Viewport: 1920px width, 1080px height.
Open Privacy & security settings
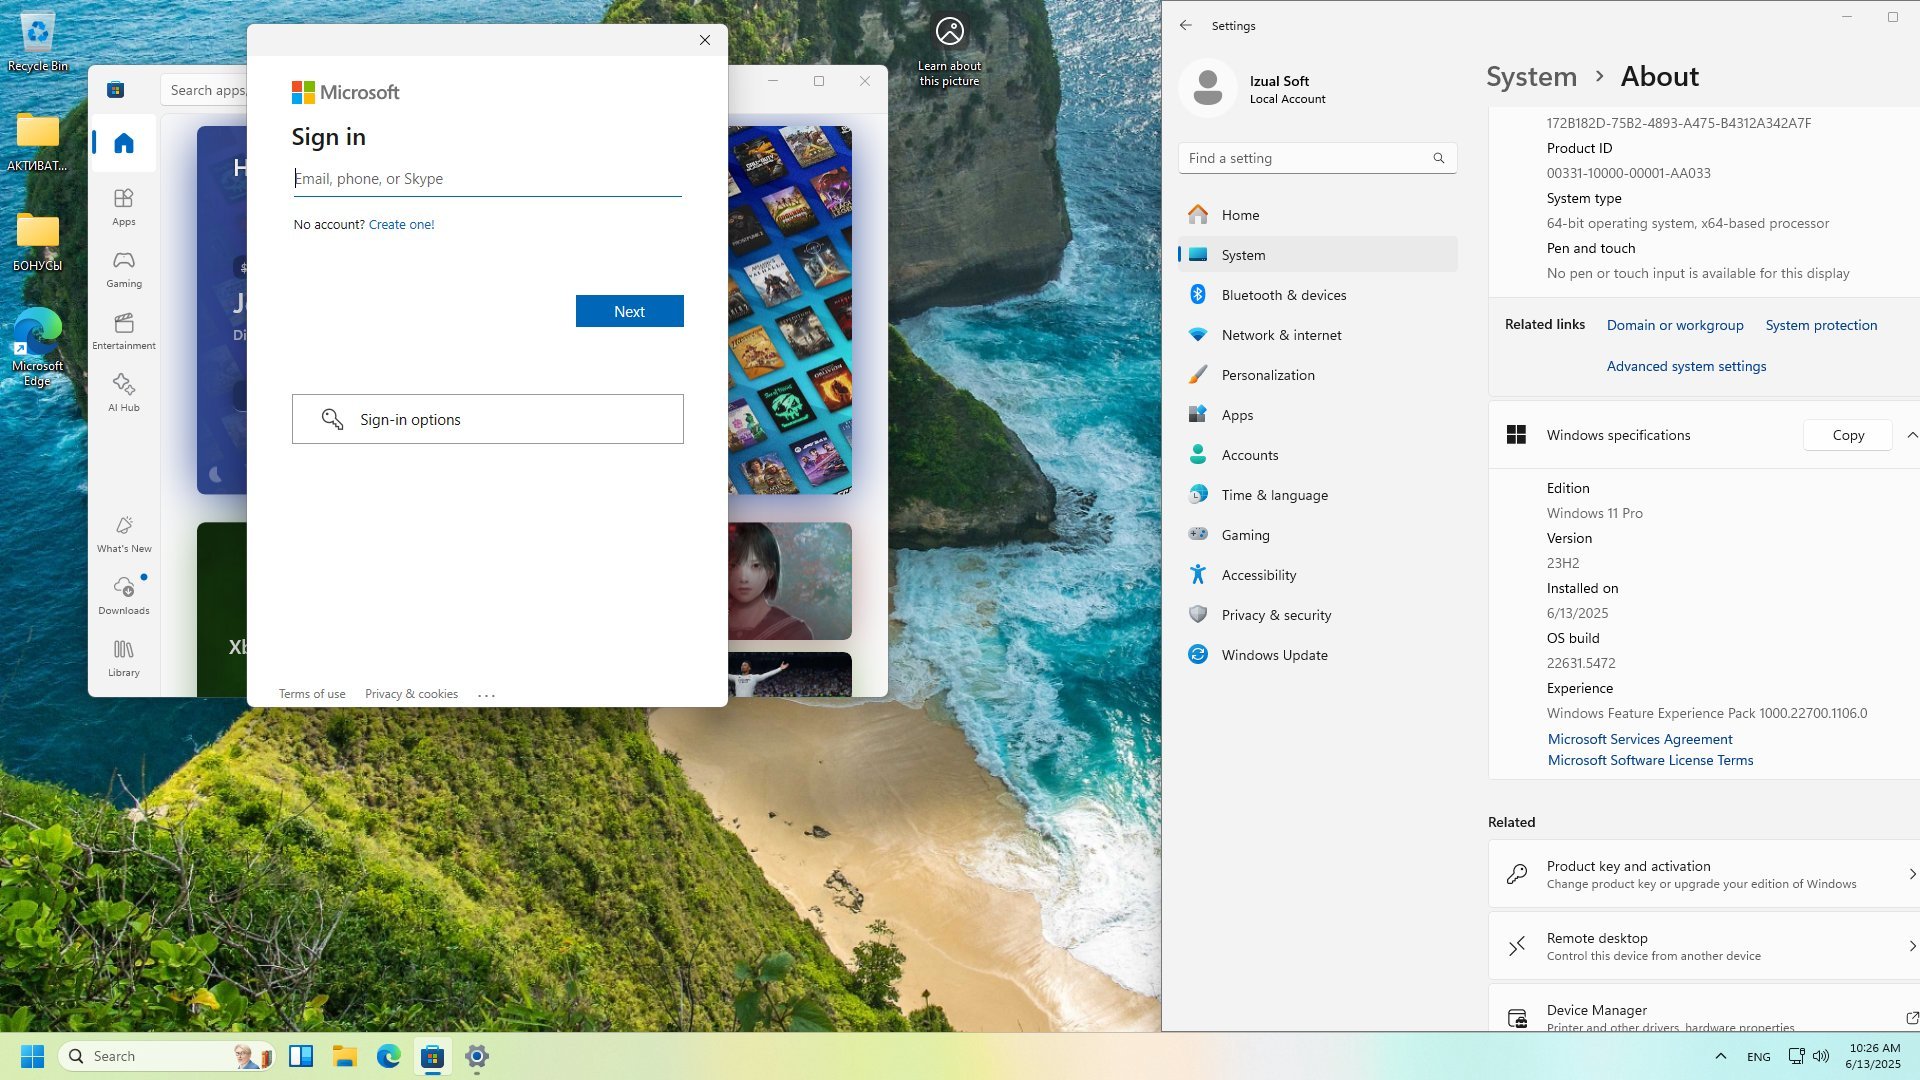[x=1317, y=615]
